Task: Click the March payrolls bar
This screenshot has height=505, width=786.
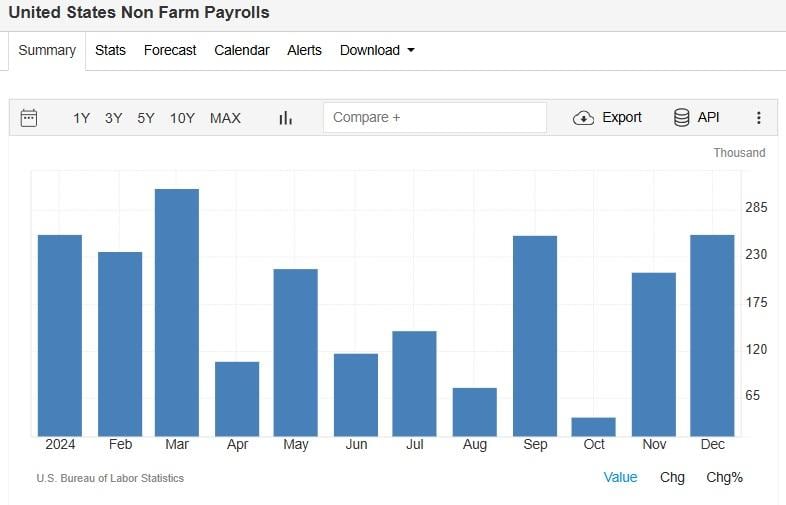Action: 177,312
